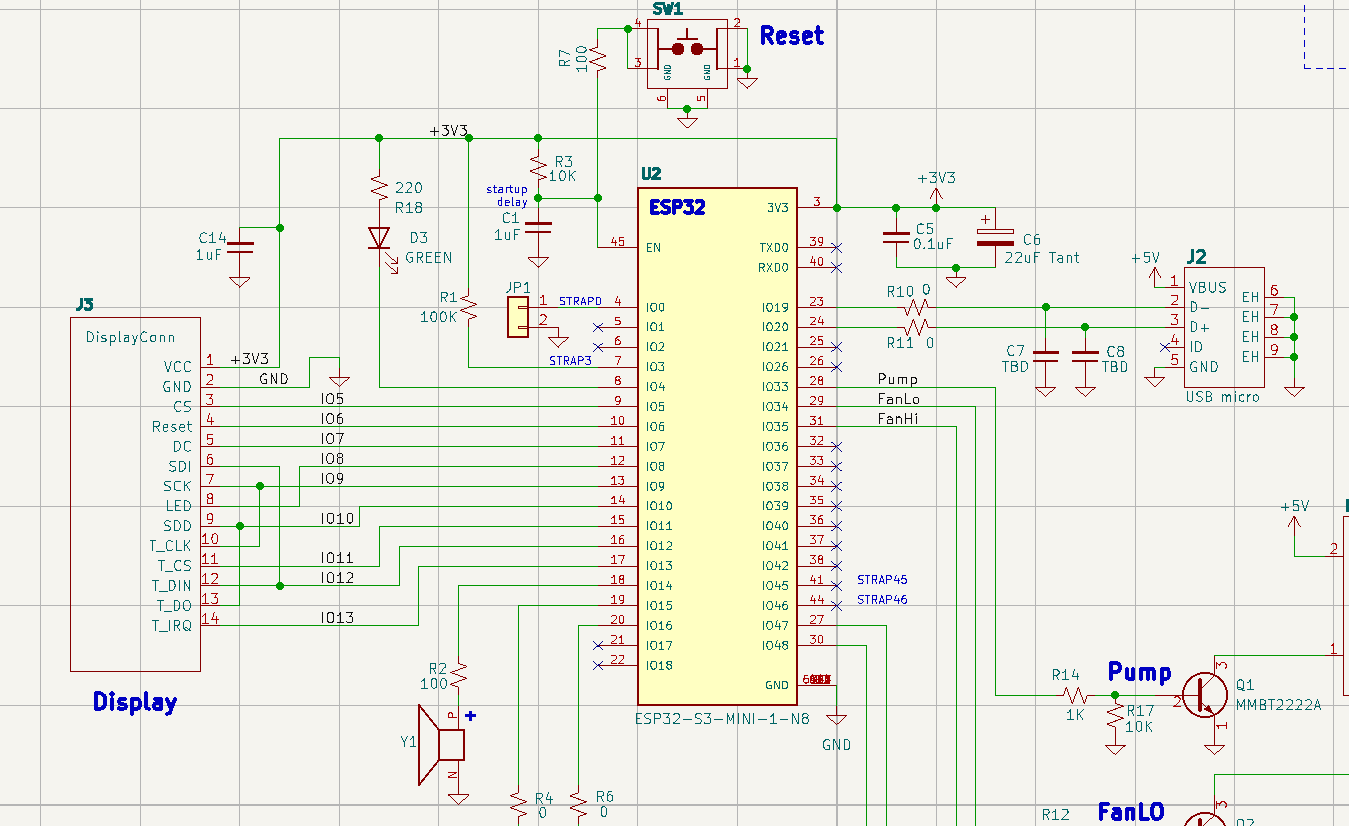Click the 'FanLo' net label at IO34

pos(899,400)
